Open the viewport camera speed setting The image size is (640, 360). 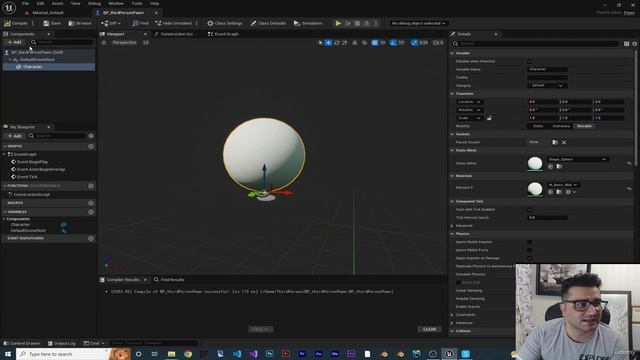click(438, 42)
